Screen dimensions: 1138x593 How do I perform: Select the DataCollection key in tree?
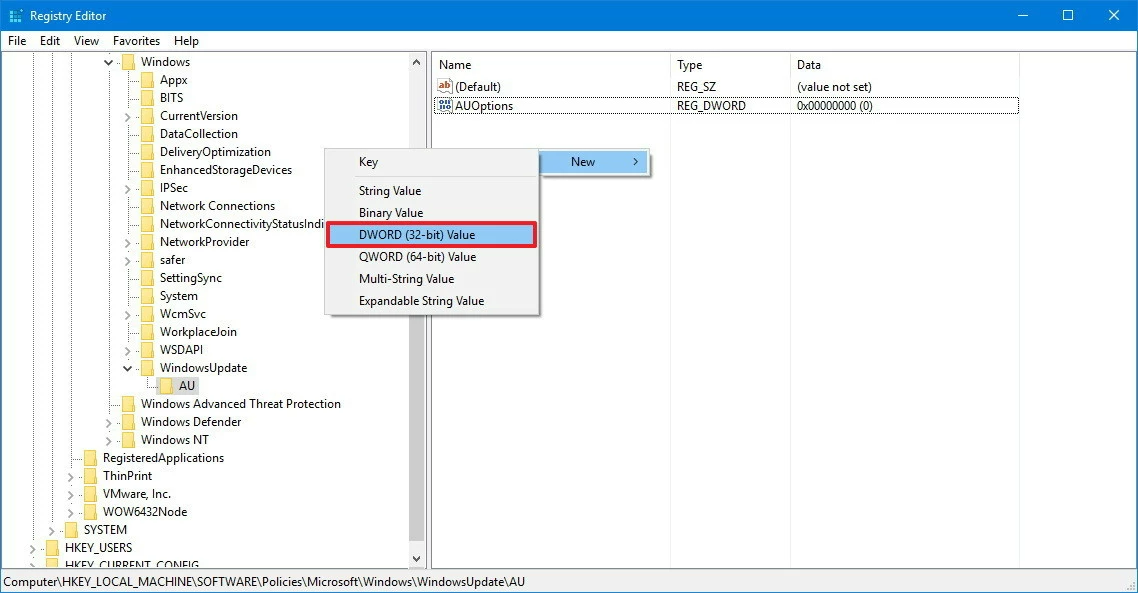coord(198,134)
